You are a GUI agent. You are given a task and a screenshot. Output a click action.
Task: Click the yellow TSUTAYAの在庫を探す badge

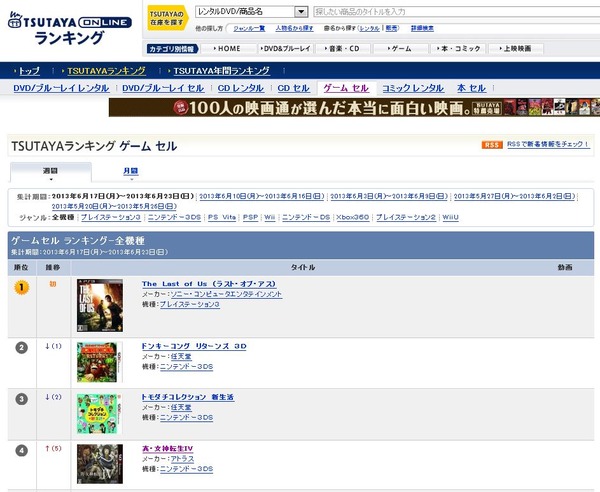point(168,18)
